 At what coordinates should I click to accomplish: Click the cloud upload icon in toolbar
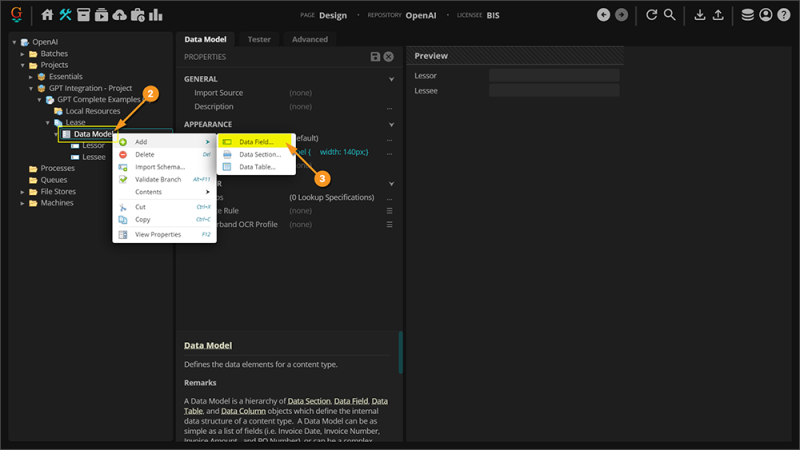point(120,15)
